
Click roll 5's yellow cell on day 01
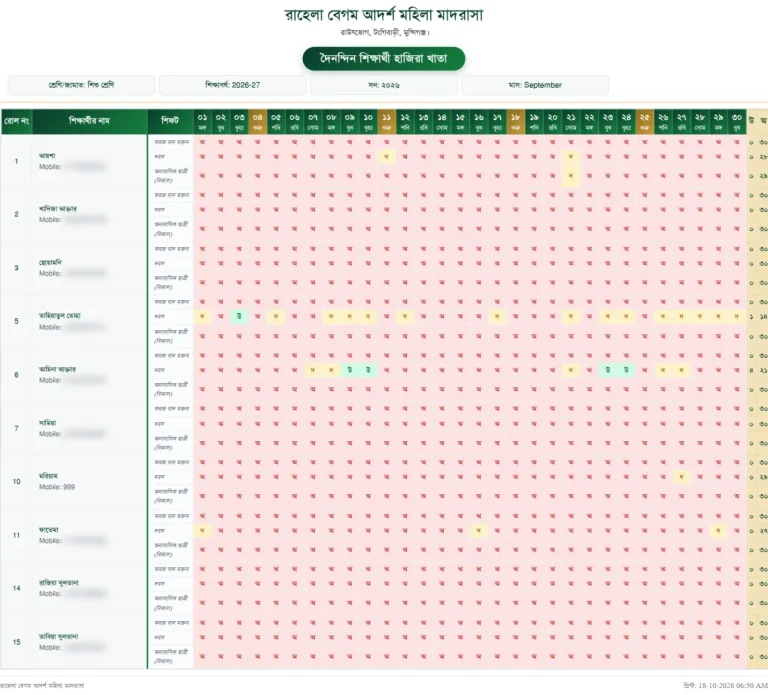[202, 316]
